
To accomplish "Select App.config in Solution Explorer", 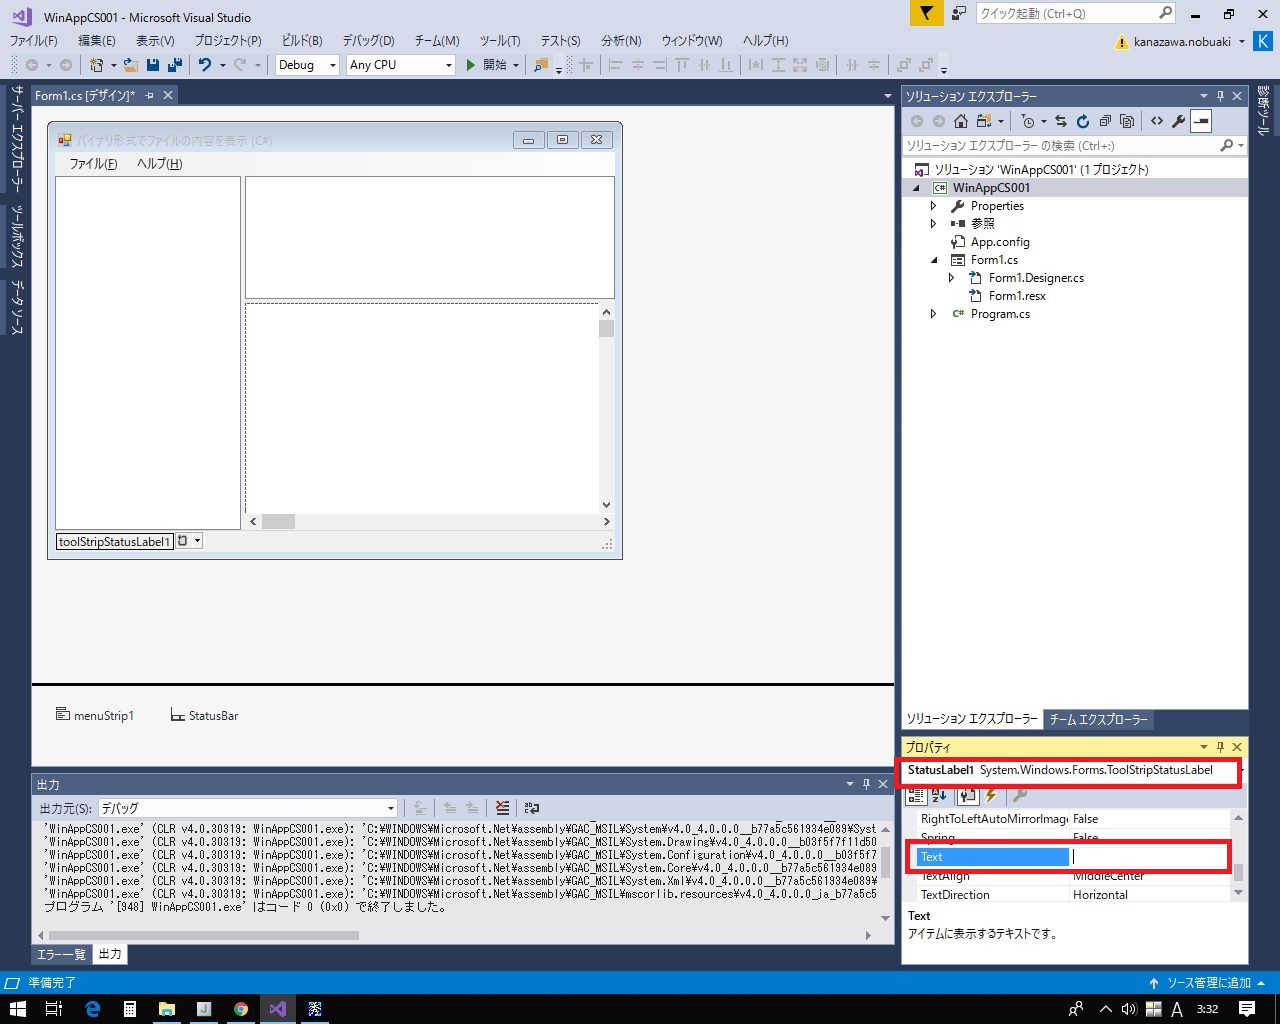I will tap(1000, 242).
